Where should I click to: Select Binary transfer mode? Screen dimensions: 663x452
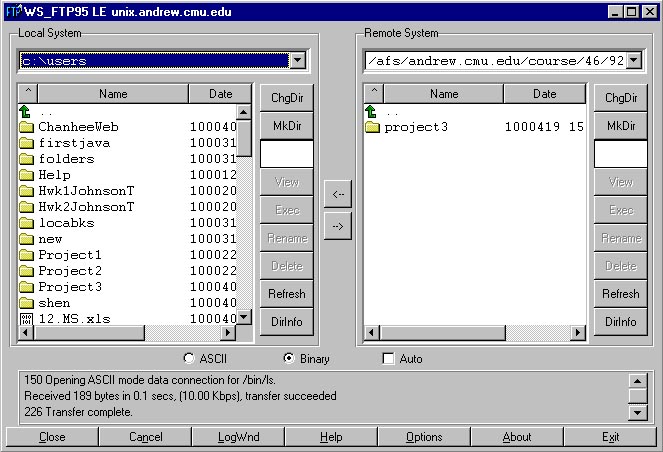[289, 359]
